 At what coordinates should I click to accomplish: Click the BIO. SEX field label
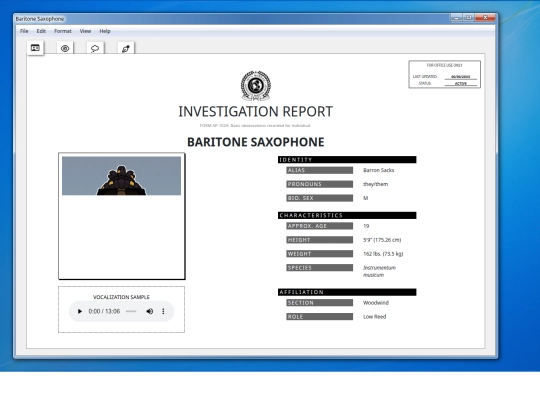(x=320, y=198)
